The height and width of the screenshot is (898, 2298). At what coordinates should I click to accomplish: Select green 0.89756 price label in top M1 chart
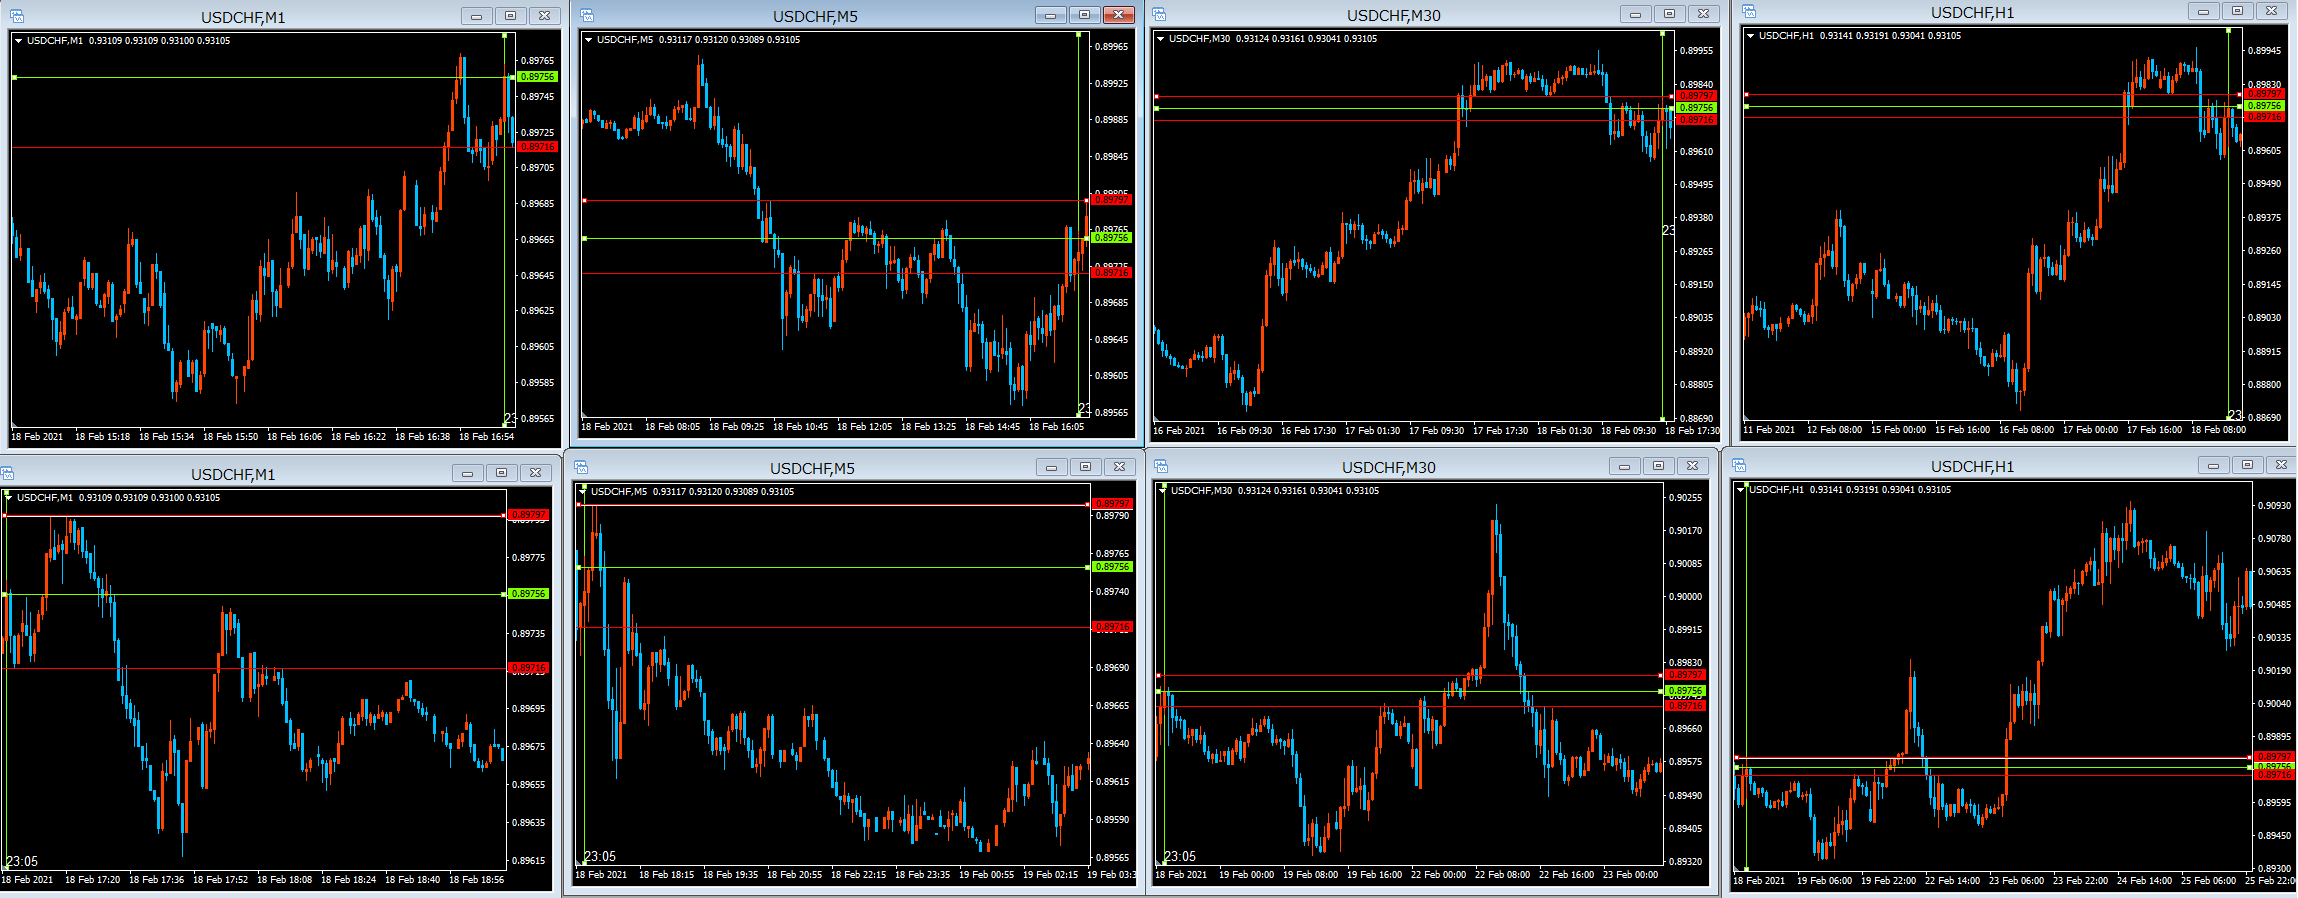(537, 77)
